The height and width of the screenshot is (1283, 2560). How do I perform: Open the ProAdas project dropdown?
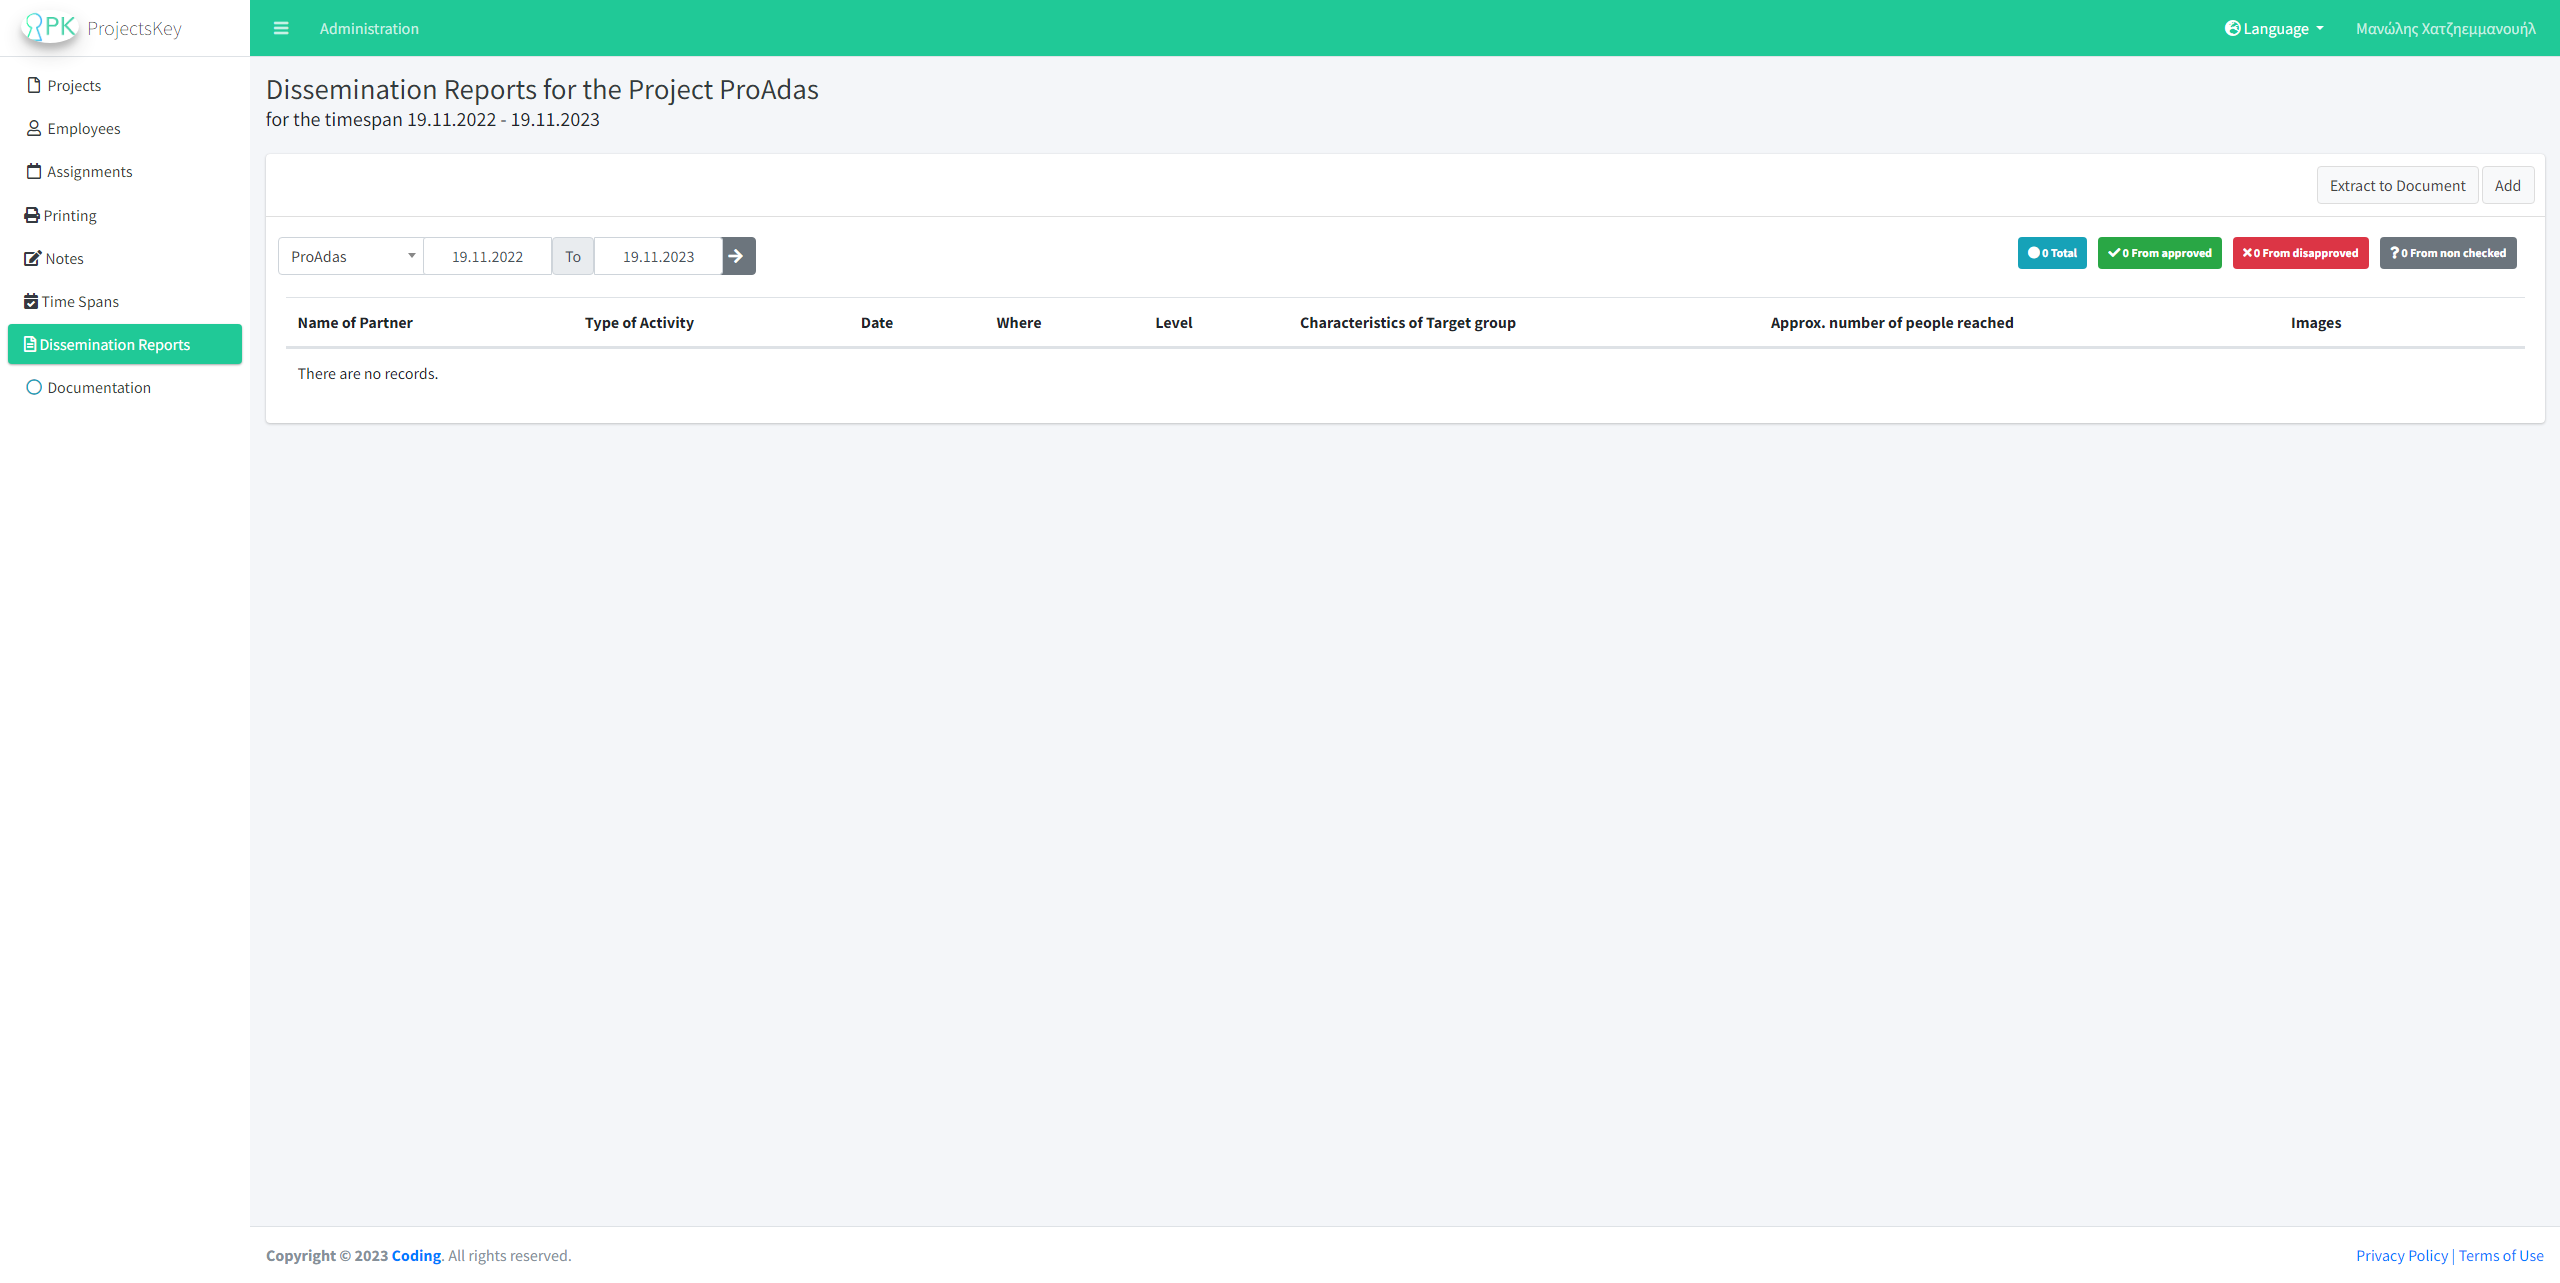(350, 256)
